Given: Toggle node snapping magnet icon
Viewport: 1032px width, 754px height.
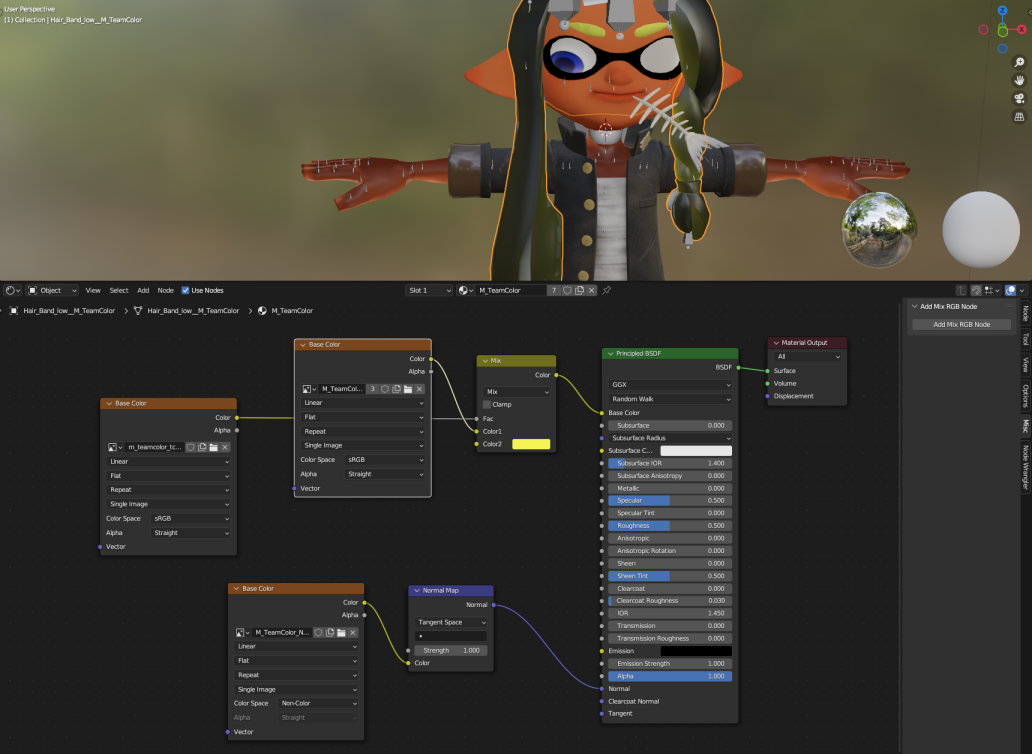Looking at the screenshot, I should [x=976, y=290].
